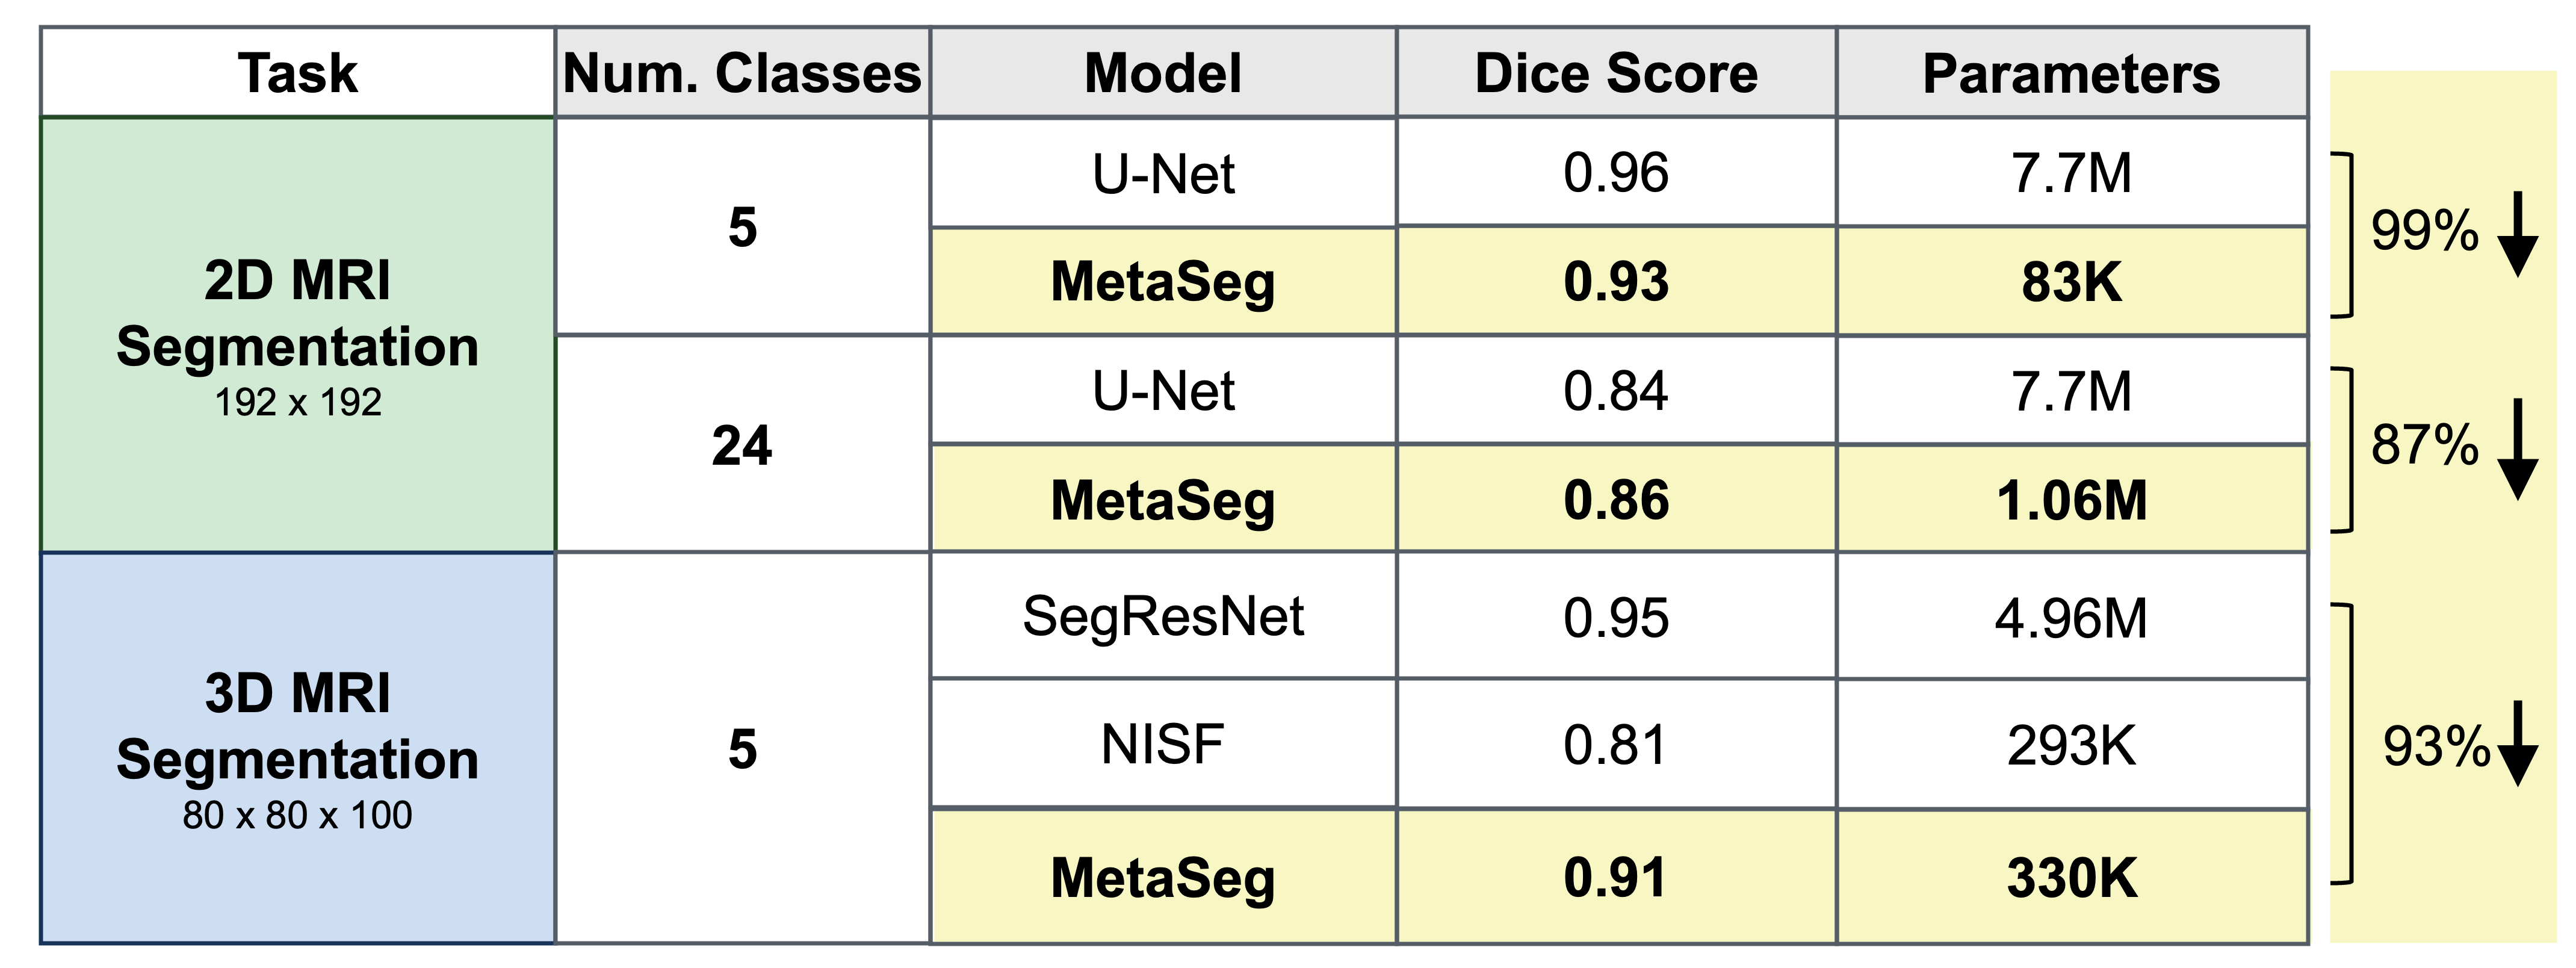Click the Dice Score column header
The width and height of the screenshot is (2576, 968).
click(x=1616, y=73)
